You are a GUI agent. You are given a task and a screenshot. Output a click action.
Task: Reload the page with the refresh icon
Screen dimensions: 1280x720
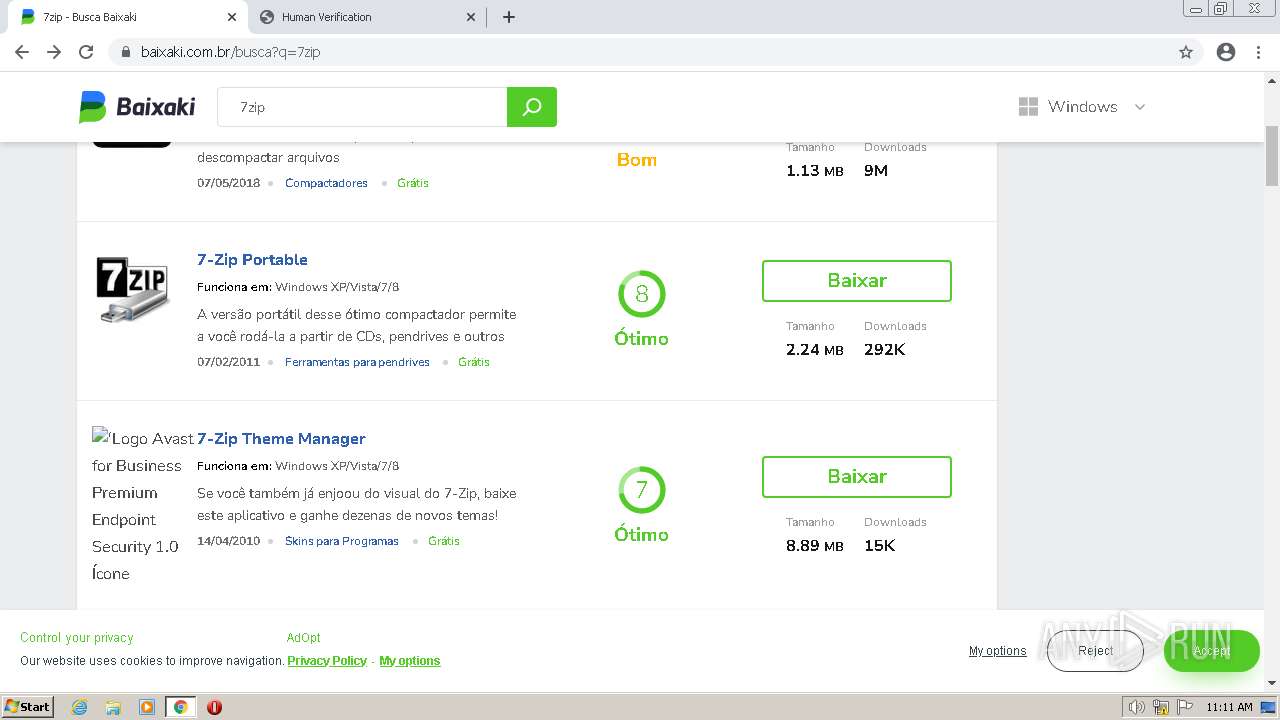(86, 52)
